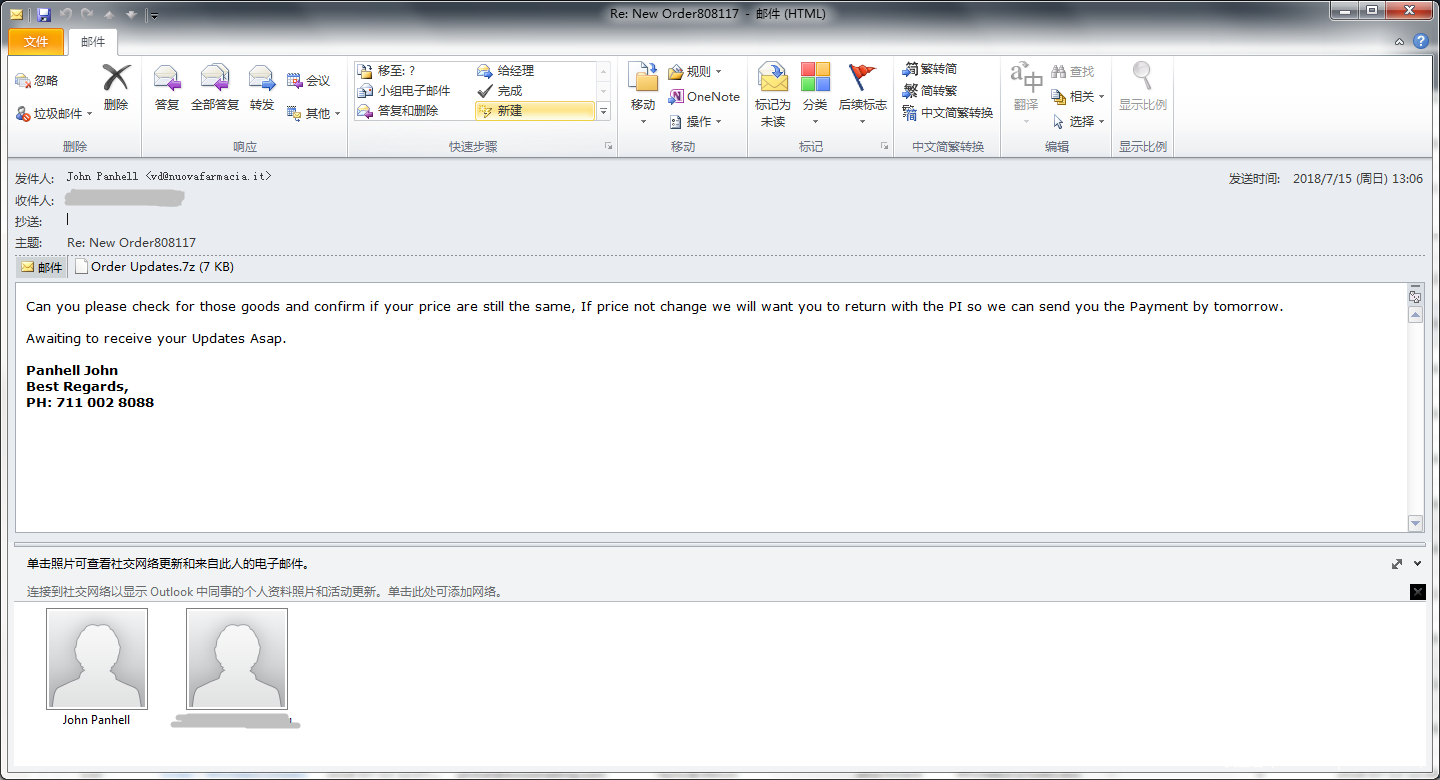Click the 显示比例 (Zoom) magnifier button

click(x=1143, y=87)
